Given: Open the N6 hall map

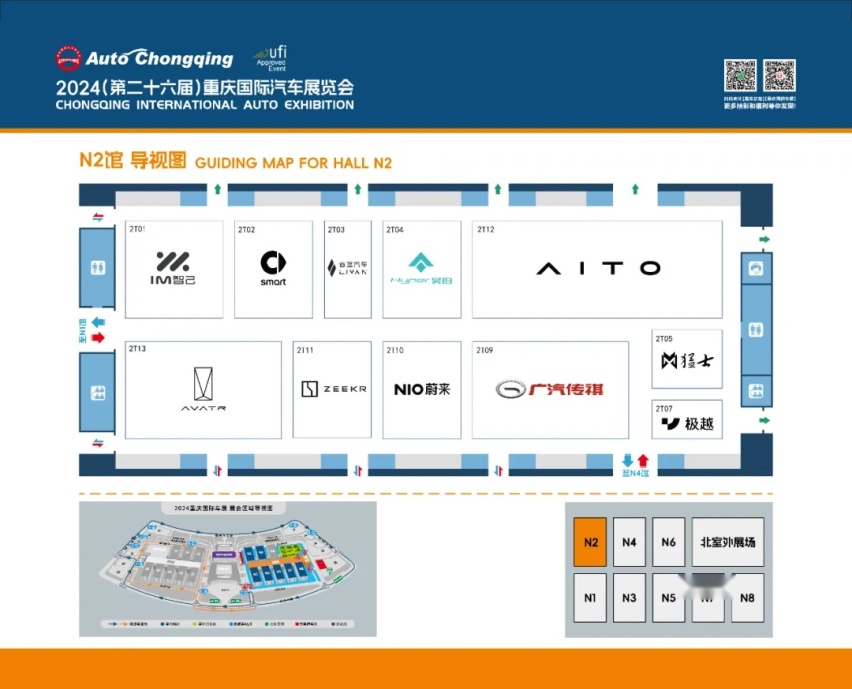Looking at the screenshot, I should [668, 542].
